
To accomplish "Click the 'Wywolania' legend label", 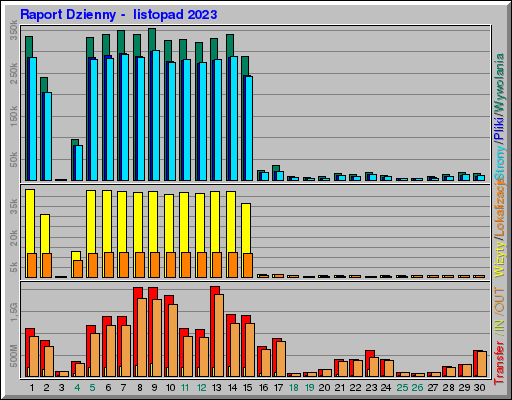I will click(x=499, y=83).
